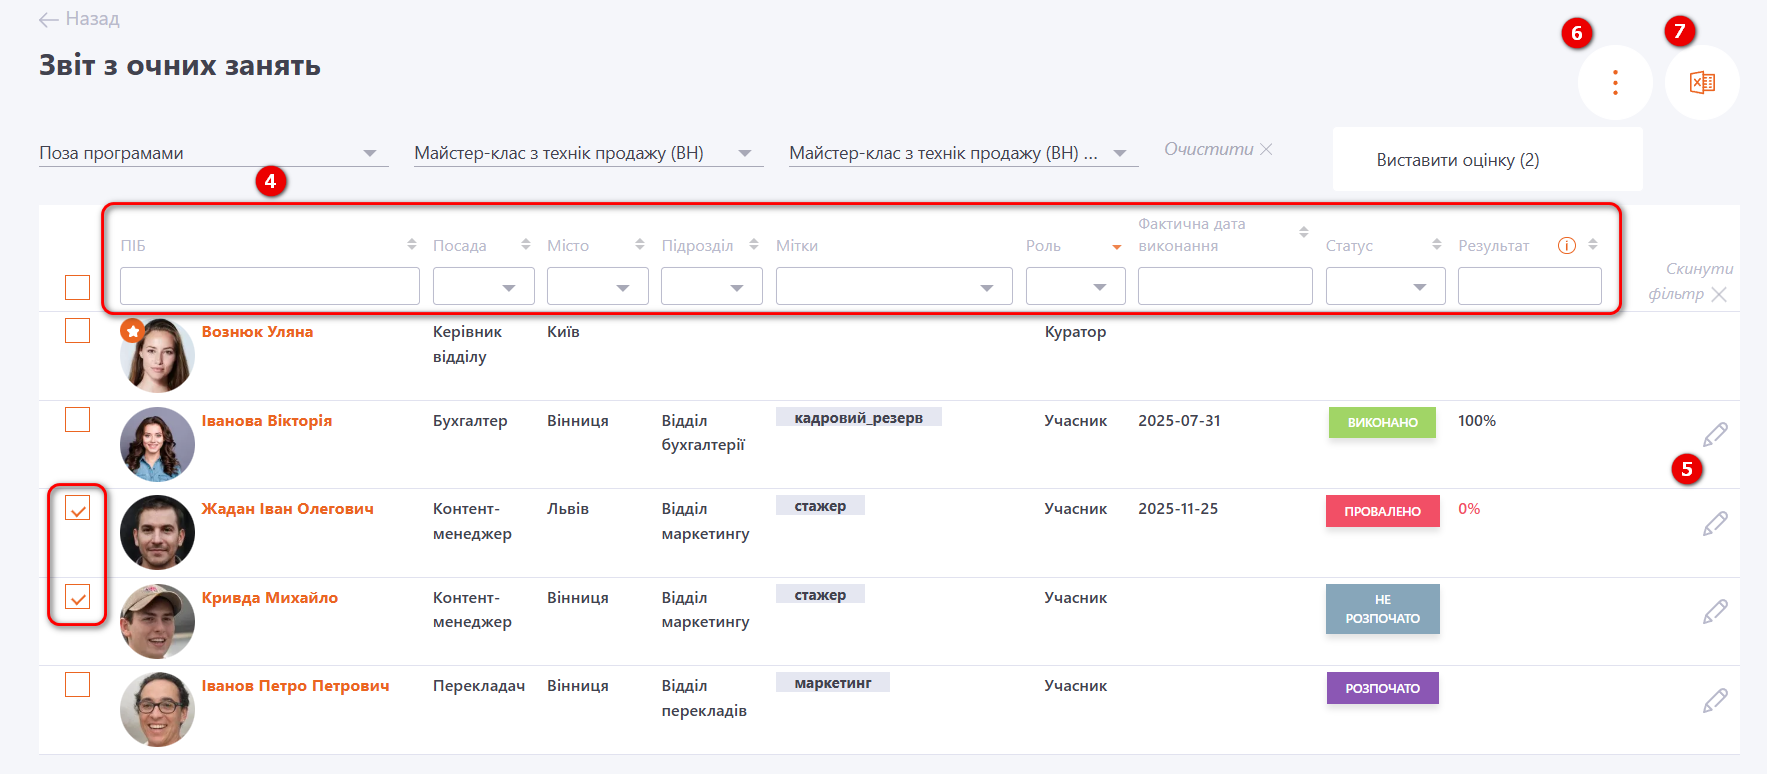Sort table by ПІБ column arrows
Viewport: 1767px width, 774px height.
tap(411, 245)
